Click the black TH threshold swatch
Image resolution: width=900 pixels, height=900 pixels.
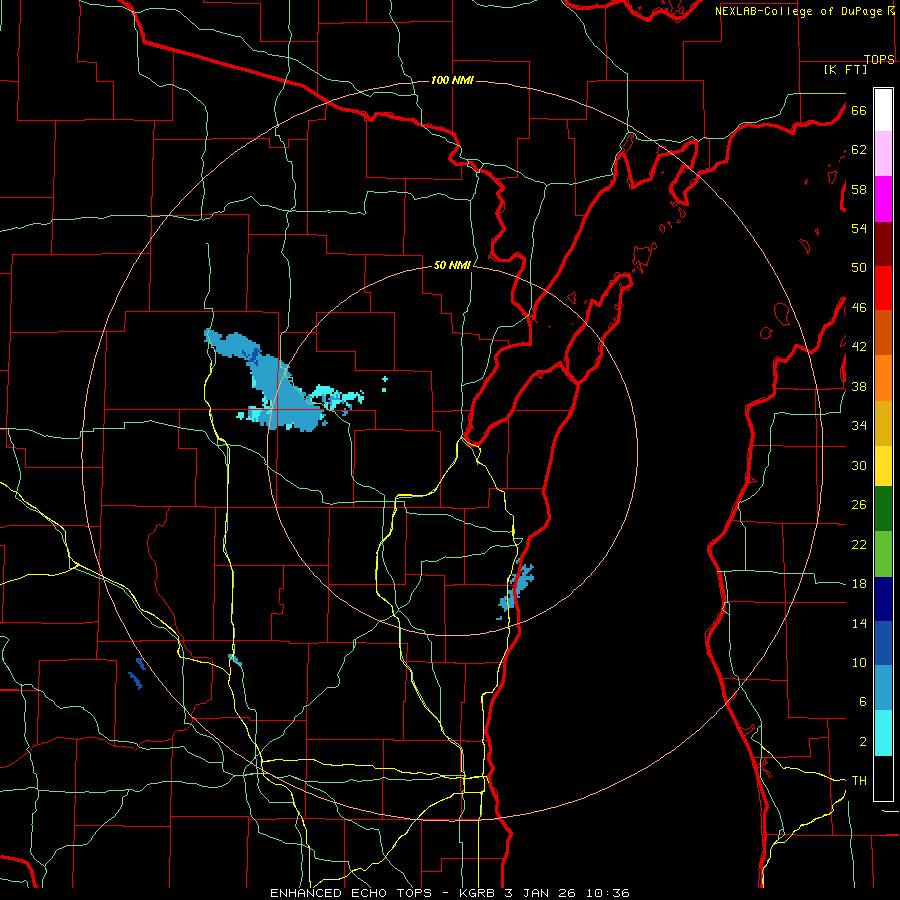click(883, 778)
